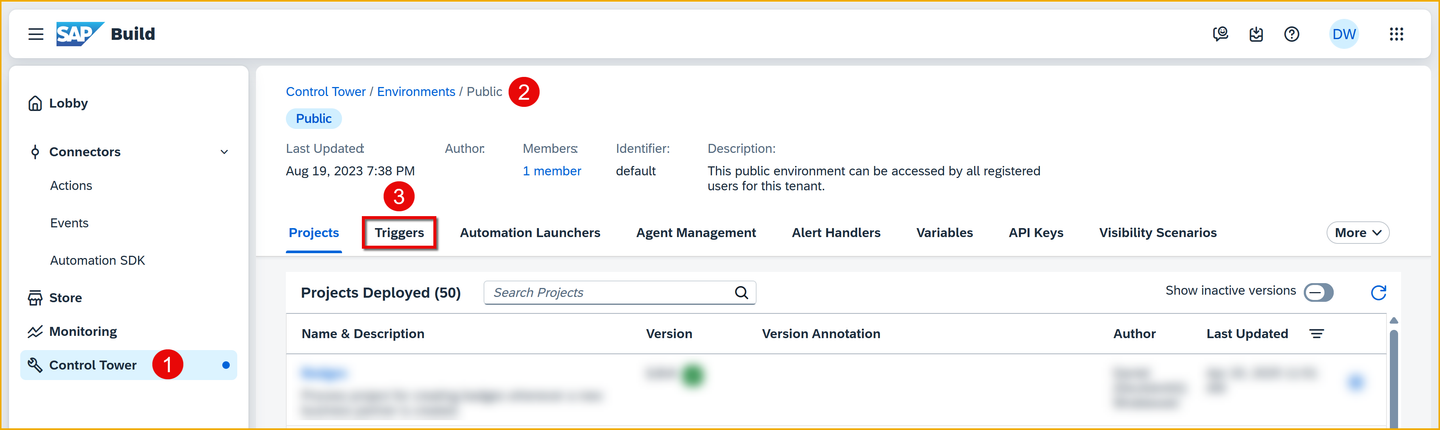Viewport: 1440px width, 430px height.
Task: Switch to the API Keys tab
Action: pos(1036,233)
